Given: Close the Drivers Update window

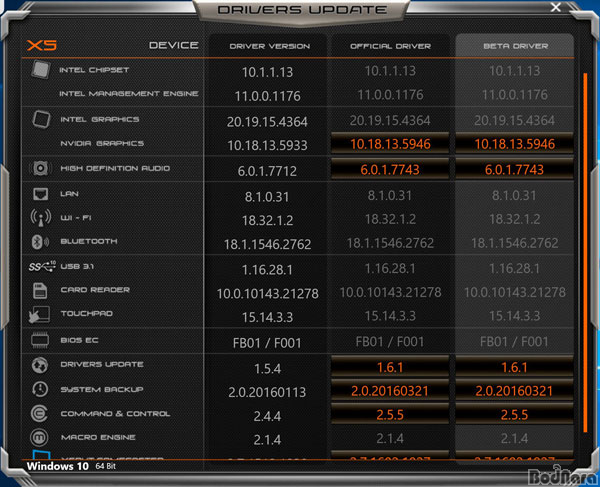Looking at the screenshot, I should point(556,7).
